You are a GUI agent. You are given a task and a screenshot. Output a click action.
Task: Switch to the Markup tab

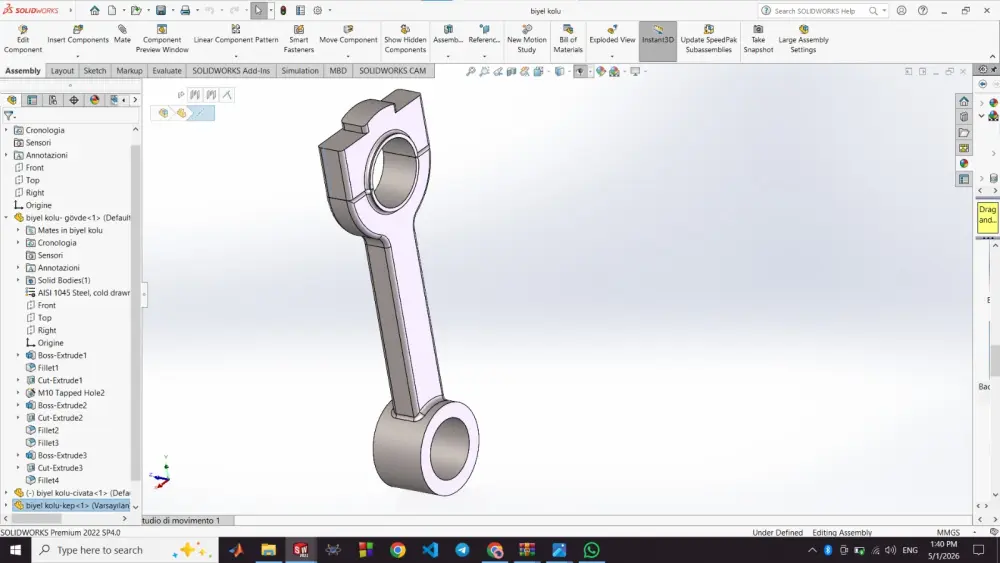click(x=129, y=71)
